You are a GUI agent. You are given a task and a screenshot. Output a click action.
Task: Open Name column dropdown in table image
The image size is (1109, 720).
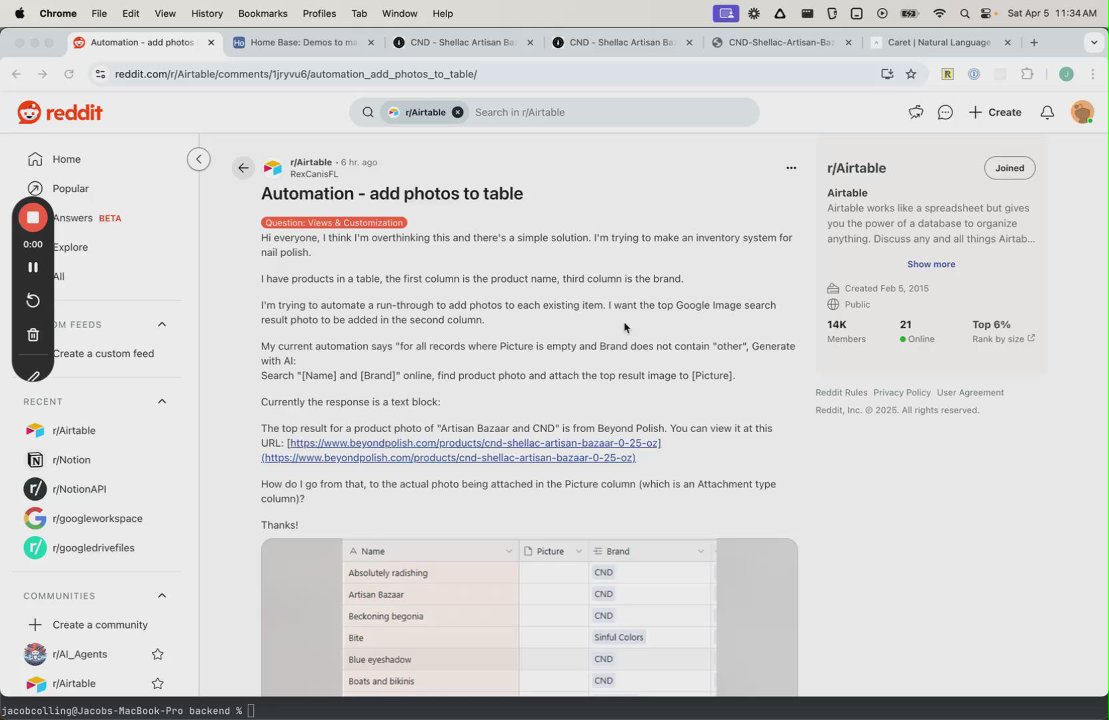click(508, 551)
